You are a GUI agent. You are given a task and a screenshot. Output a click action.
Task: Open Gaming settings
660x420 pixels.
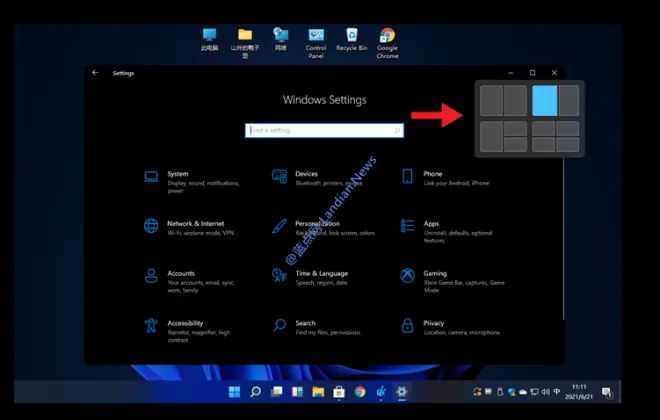(x=452, y=281)
